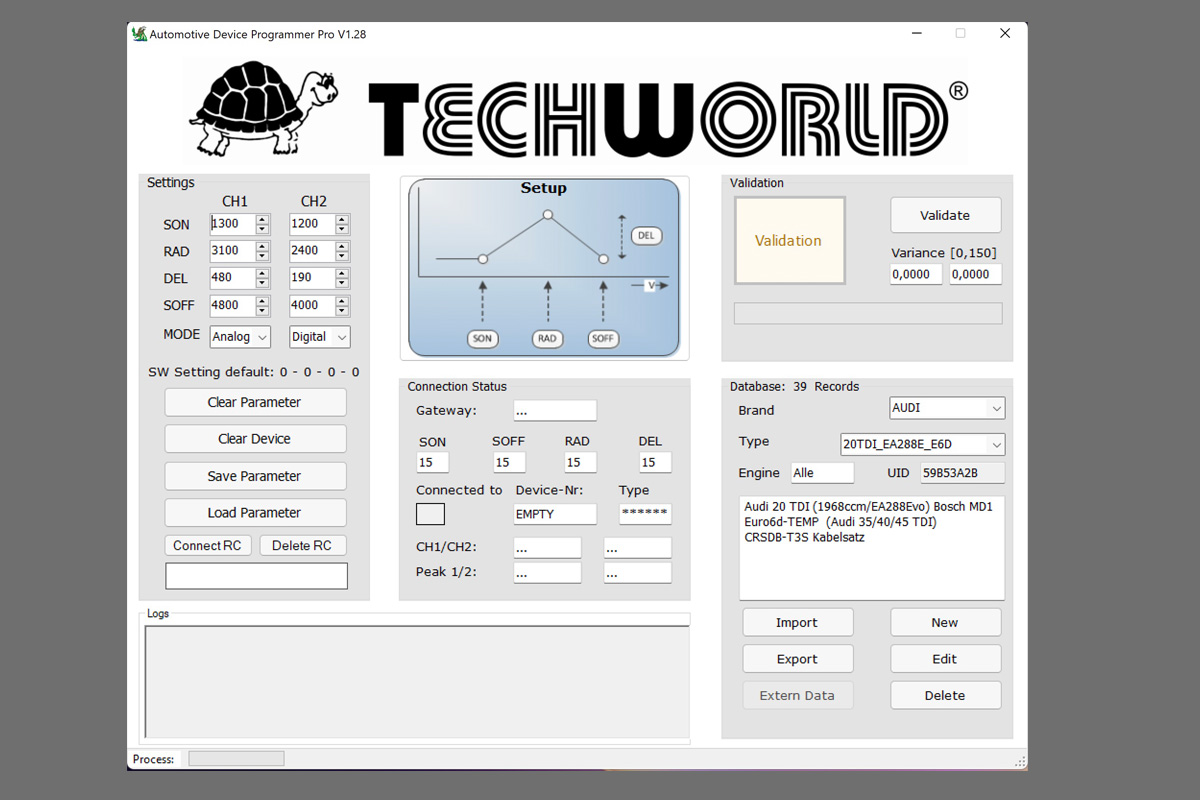The width and height of the screenshot is (1200, 800).
Task: Import database records with Import button
Action: [797, 622]
